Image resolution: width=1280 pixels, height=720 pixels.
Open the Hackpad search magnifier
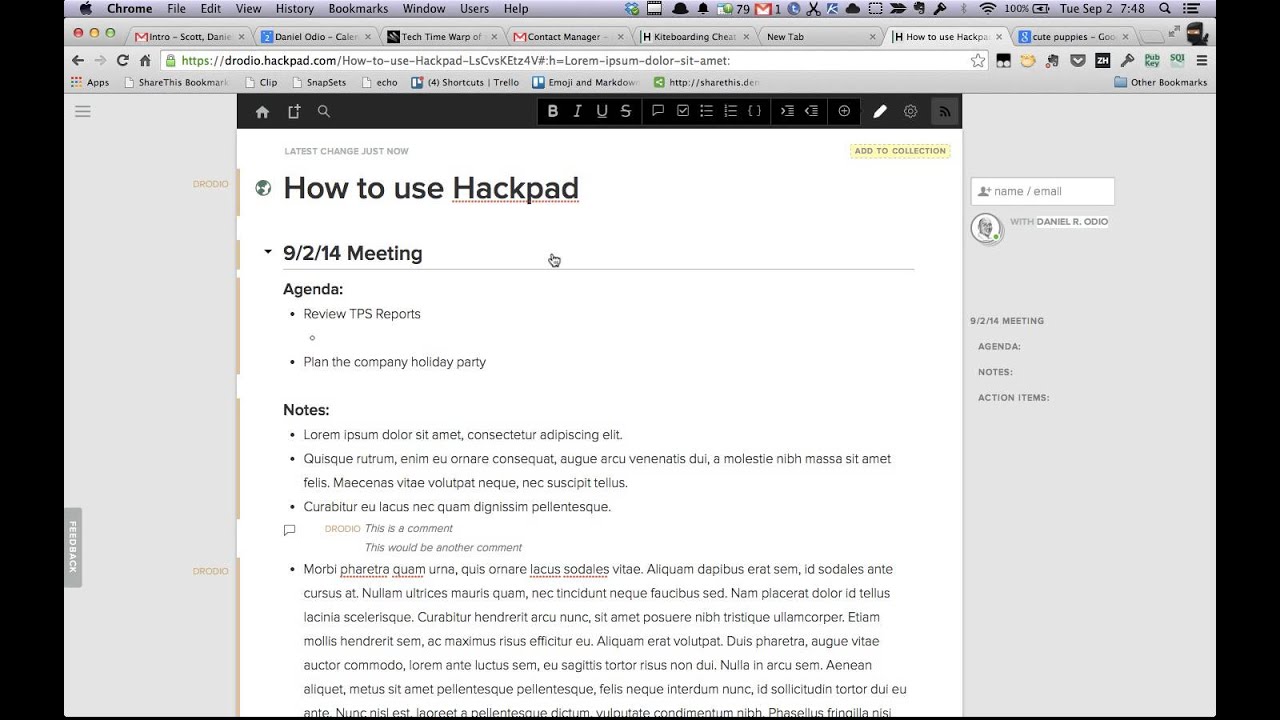(324, 111)
